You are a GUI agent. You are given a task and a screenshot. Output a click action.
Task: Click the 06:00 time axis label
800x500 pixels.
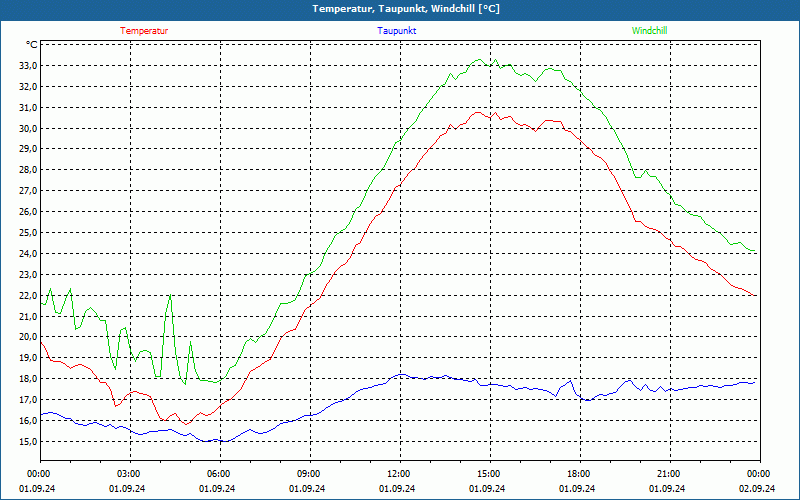(218, 474)
